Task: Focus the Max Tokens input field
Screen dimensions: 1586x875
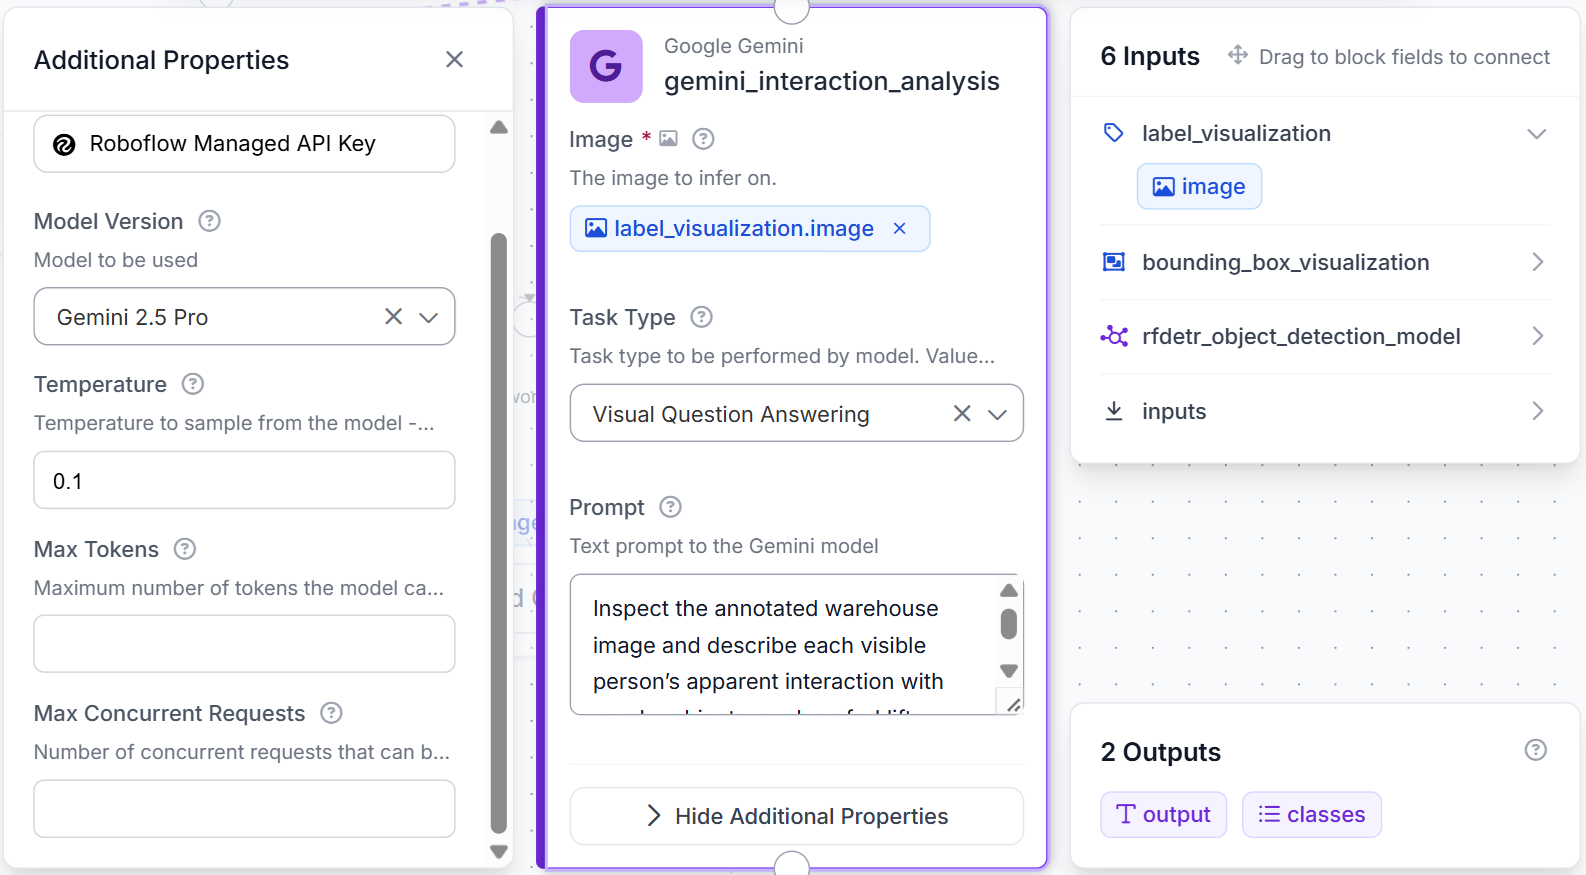Action: pos(244,644)
